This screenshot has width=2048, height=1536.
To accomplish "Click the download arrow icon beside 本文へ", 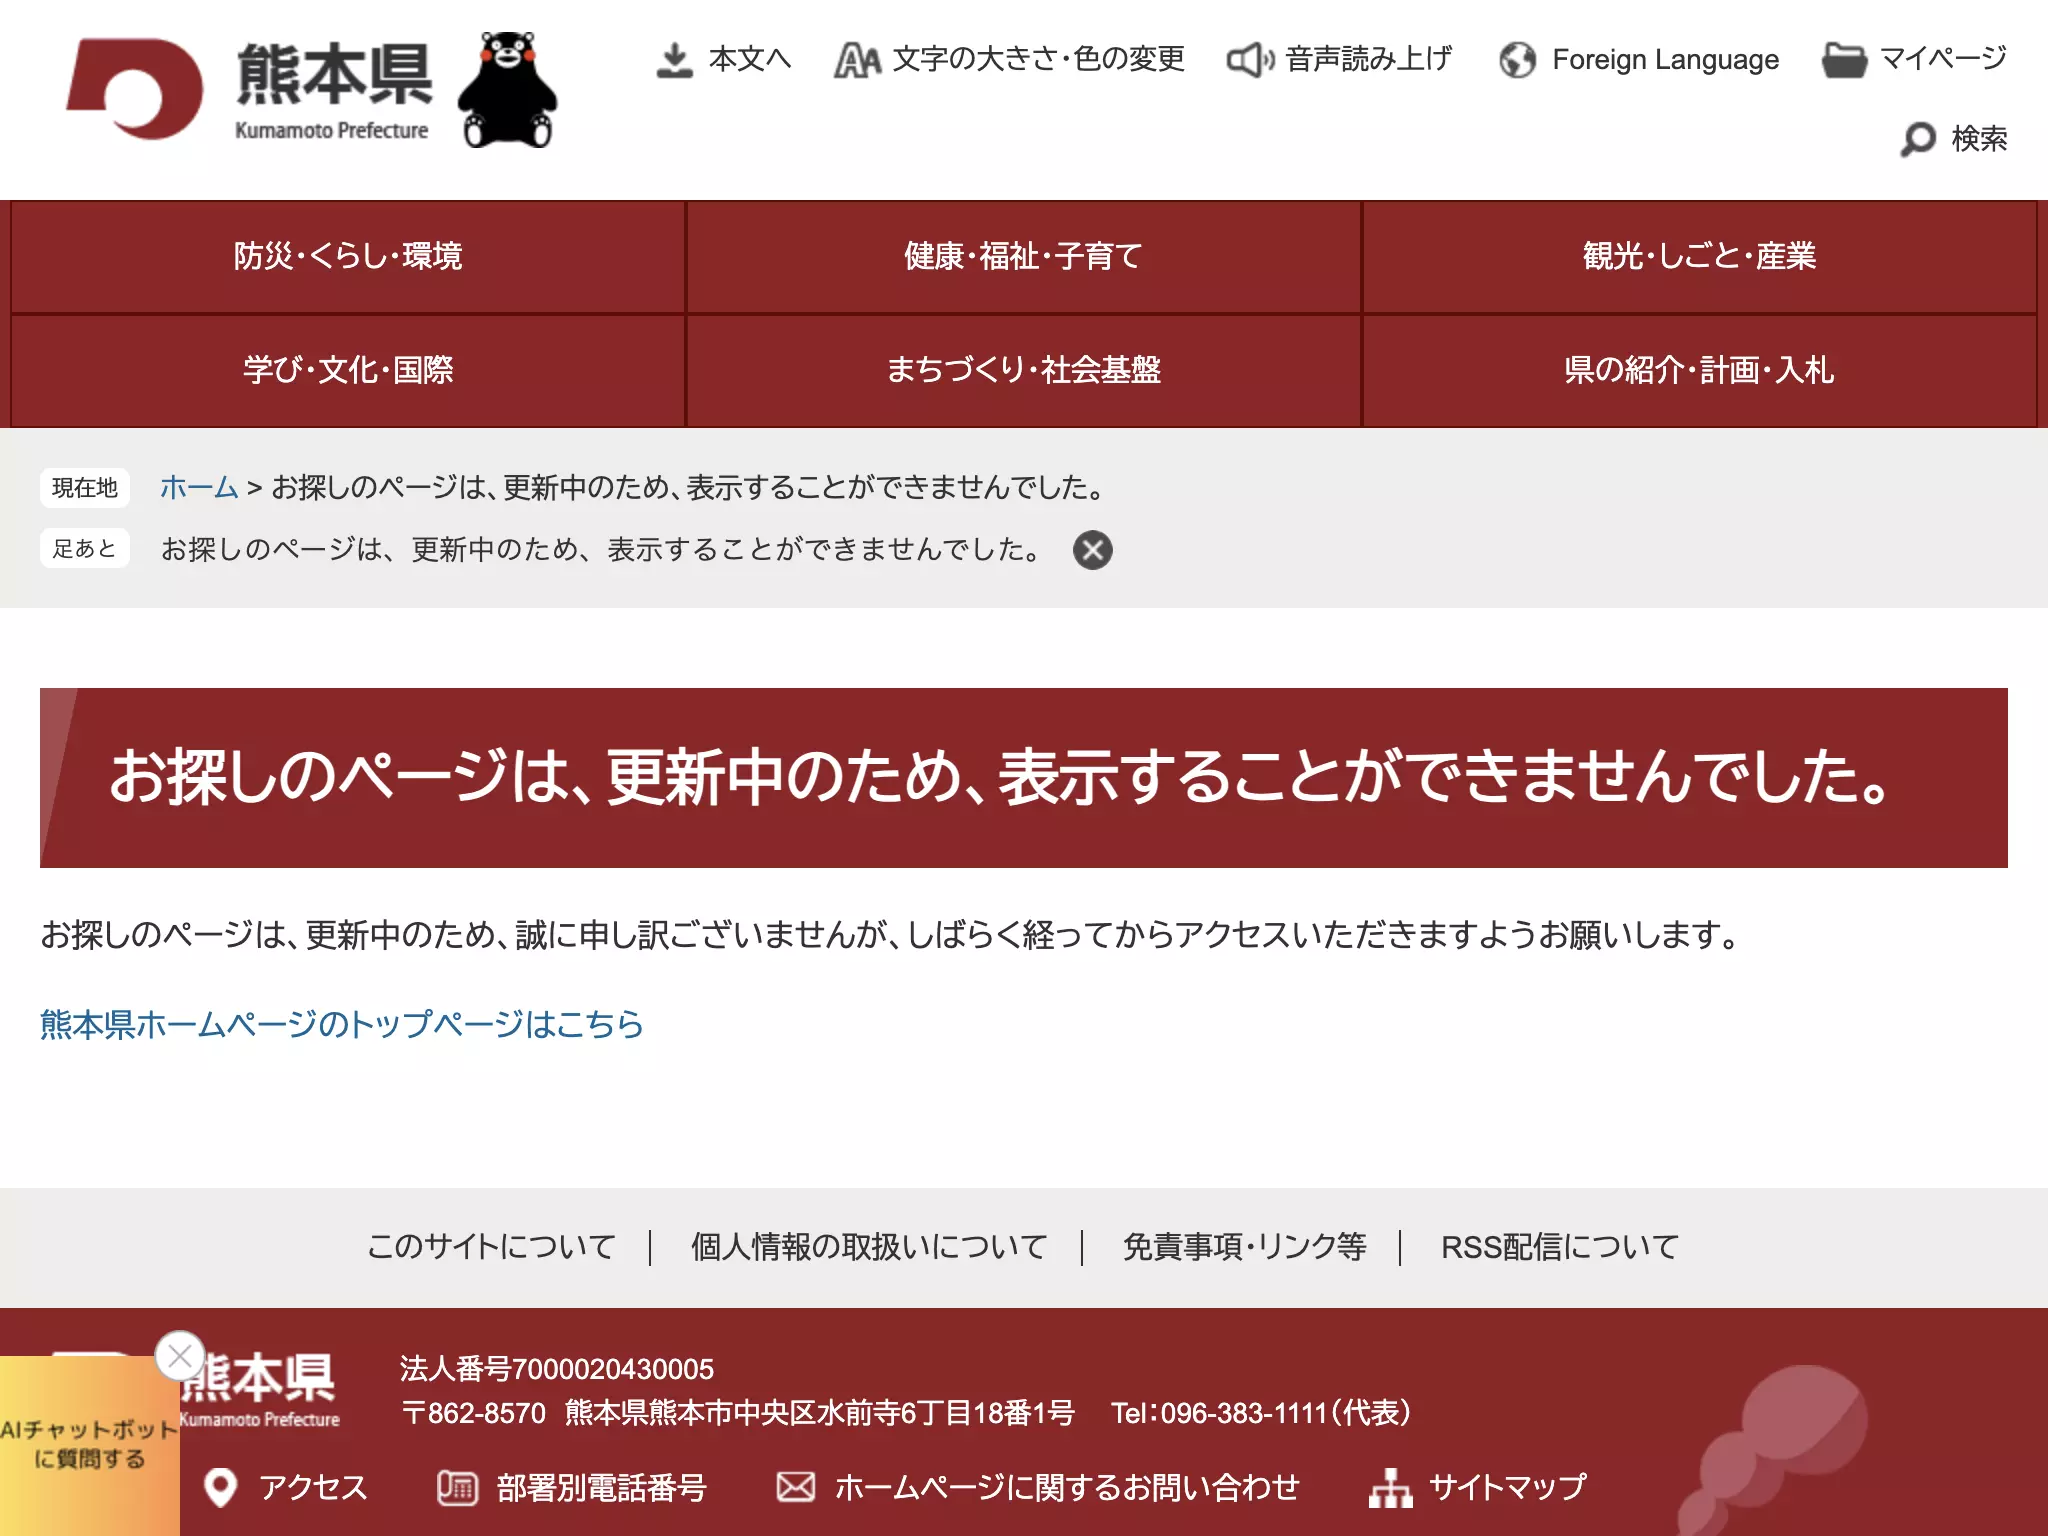I will click(x=675, y=60).
